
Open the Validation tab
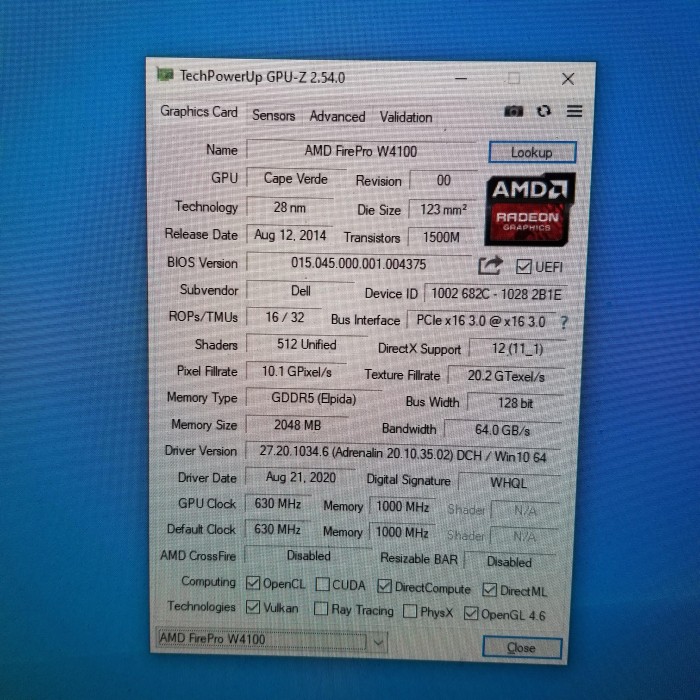406,117
